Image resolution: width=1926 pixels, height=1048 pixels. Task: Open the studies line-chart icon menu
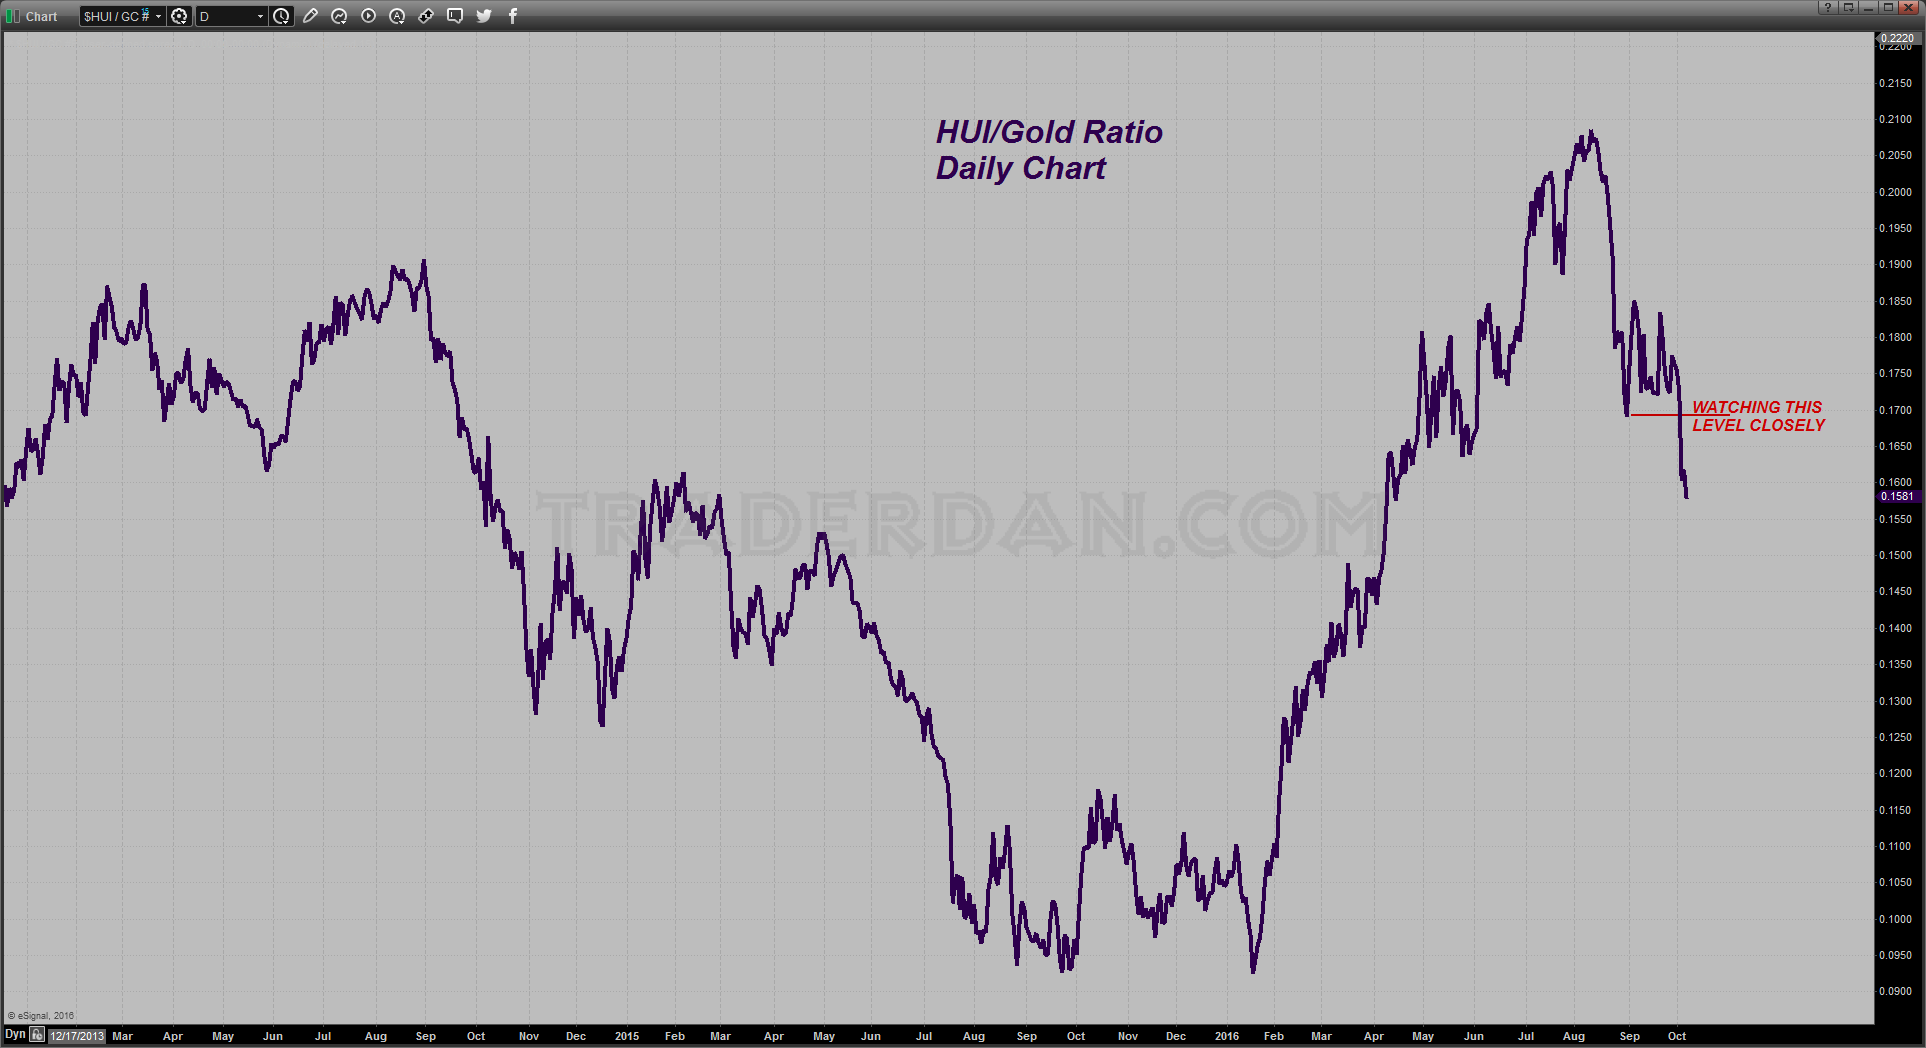coord(340,16)
